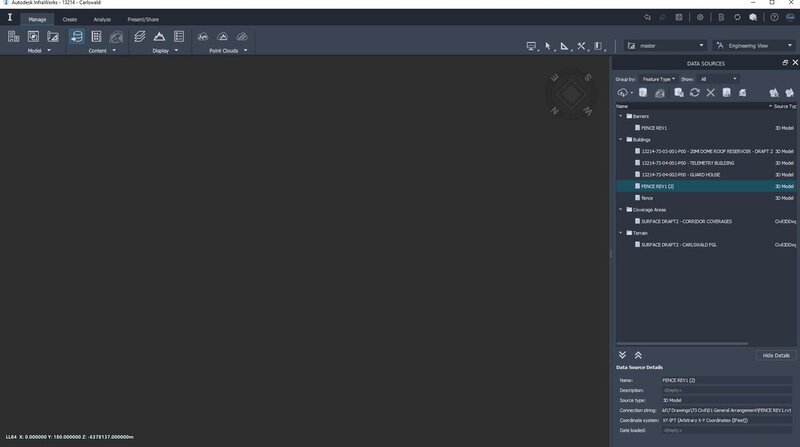Click the first Point Clouds cloud icon
This screenshot has height=447, width=800.
click(203, 37)
